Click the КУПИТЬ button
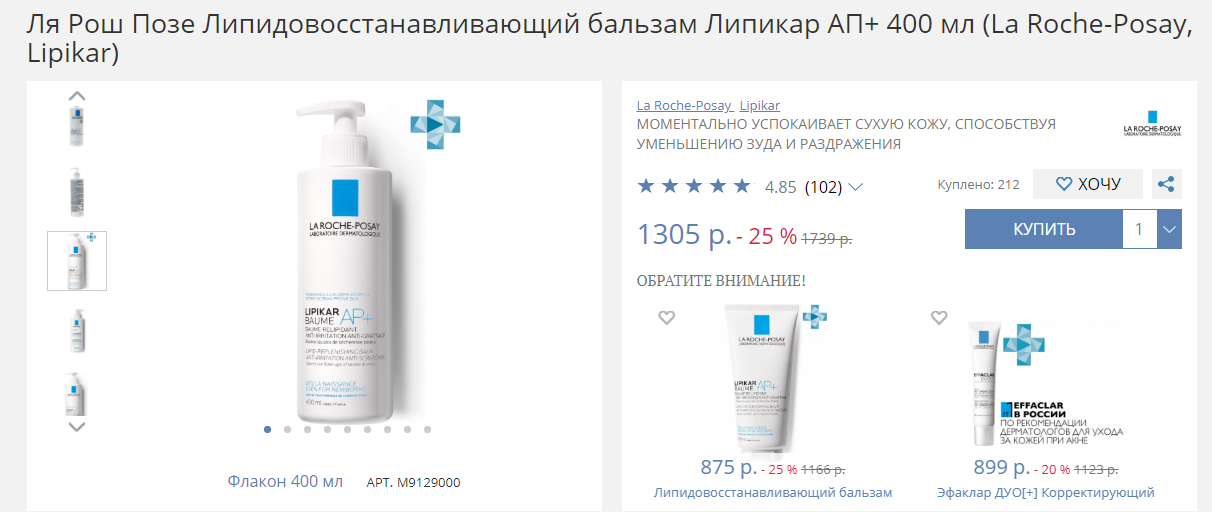The width and height of the screenshot is (1212, 512). click(1044, 229)
